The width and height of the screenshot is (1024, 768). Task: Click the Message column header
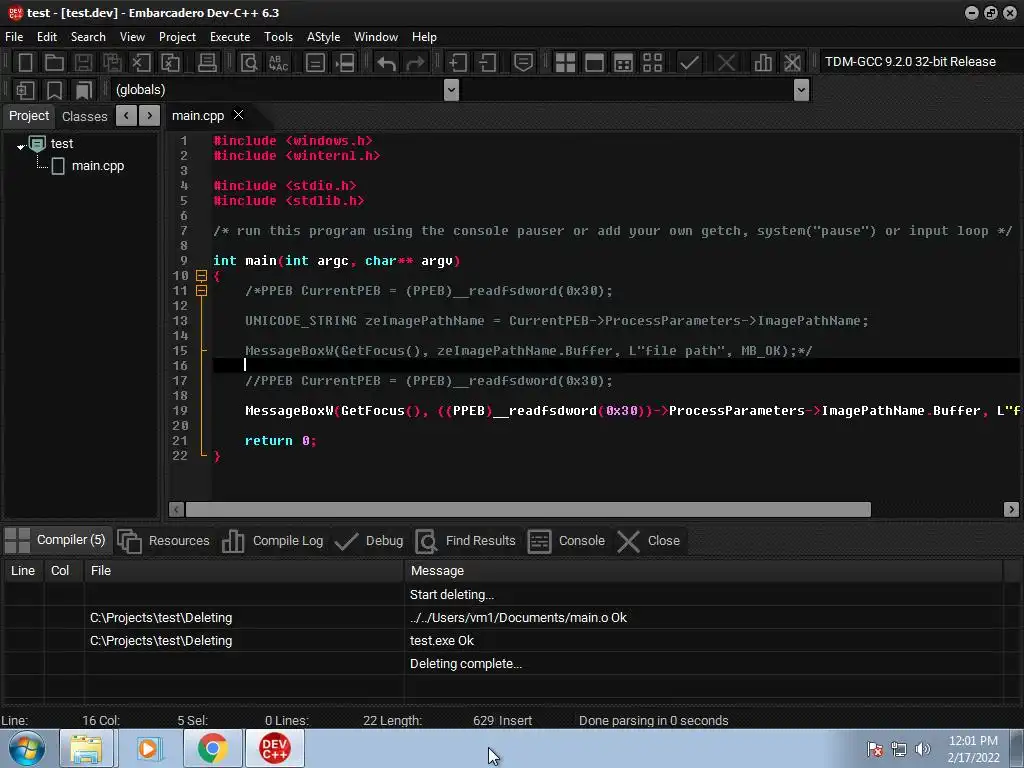pos(703,571)
